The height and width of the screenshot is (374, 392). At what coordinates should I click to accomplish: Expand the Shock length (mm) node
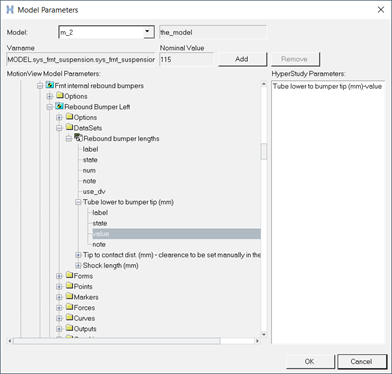coord(78,266)
